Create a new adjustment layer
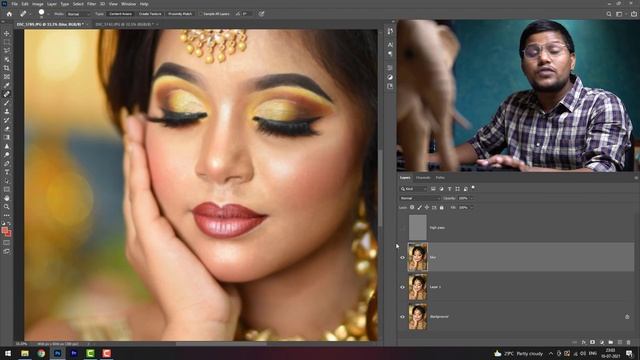Image resolution: width=640 pixels, height=360 pixels. click(x=602, y=342)
